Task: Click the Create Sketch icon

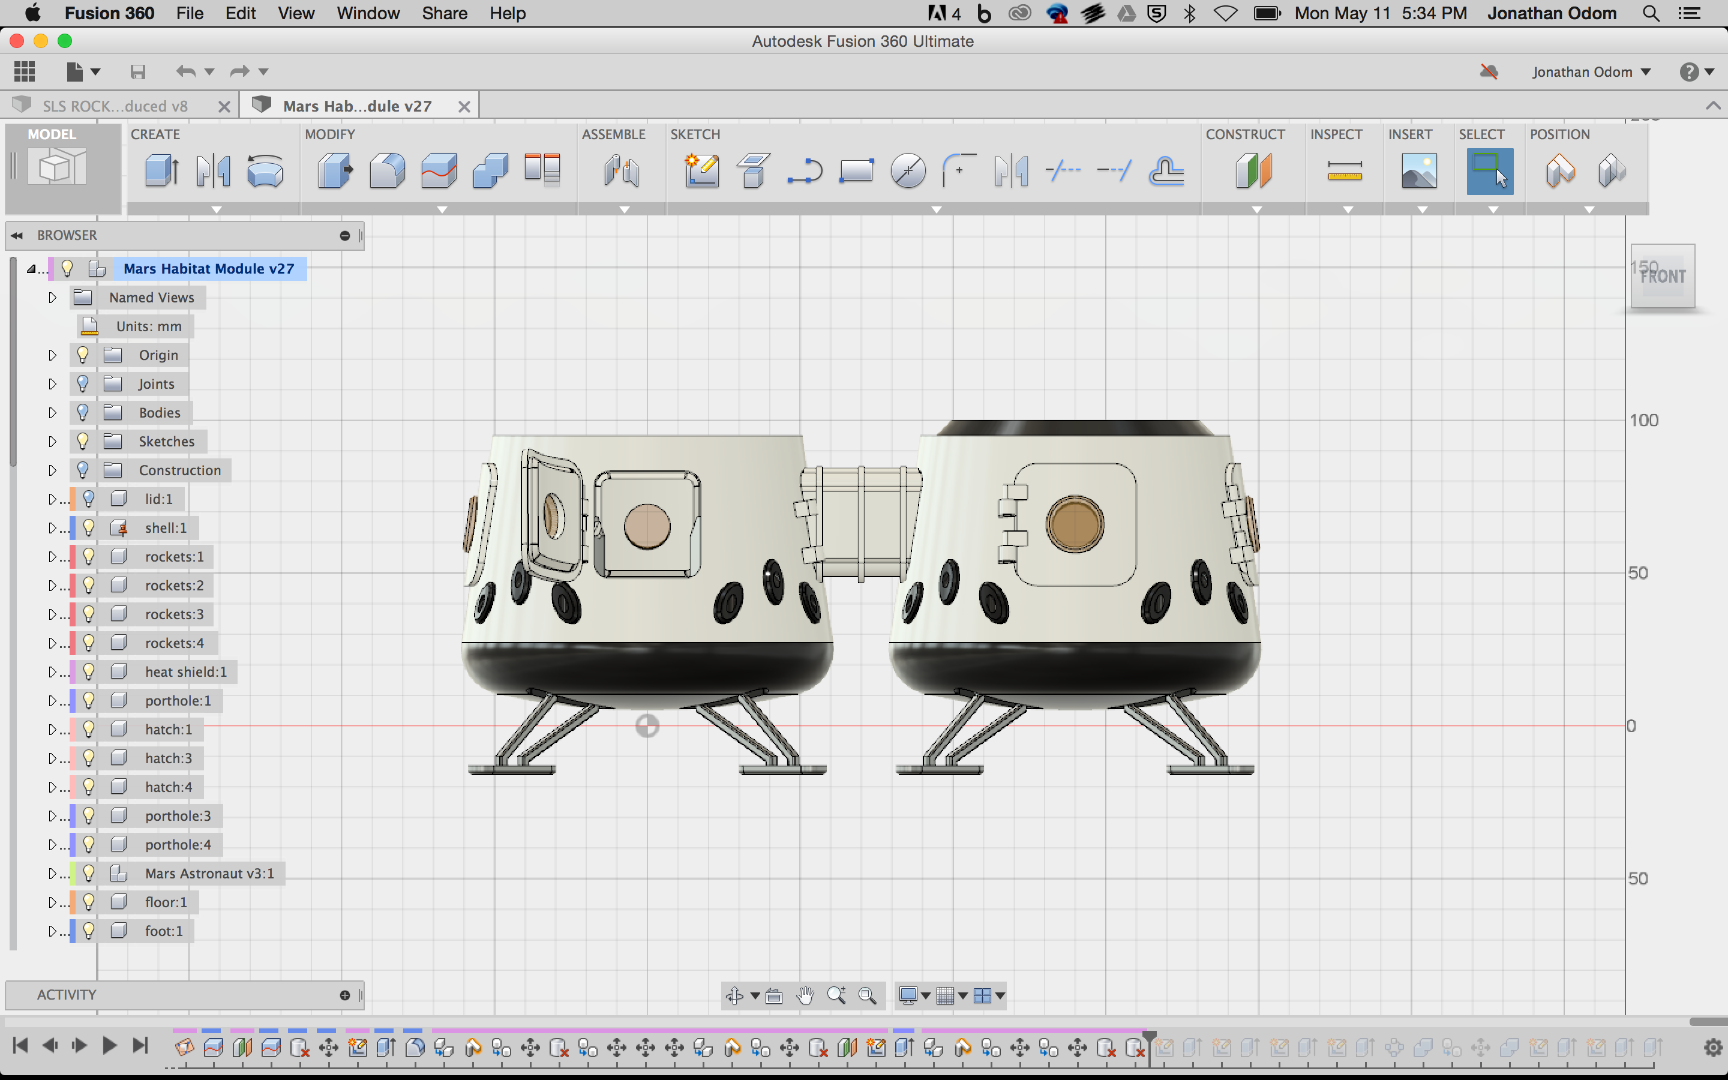Action: [x=702, y=171]
